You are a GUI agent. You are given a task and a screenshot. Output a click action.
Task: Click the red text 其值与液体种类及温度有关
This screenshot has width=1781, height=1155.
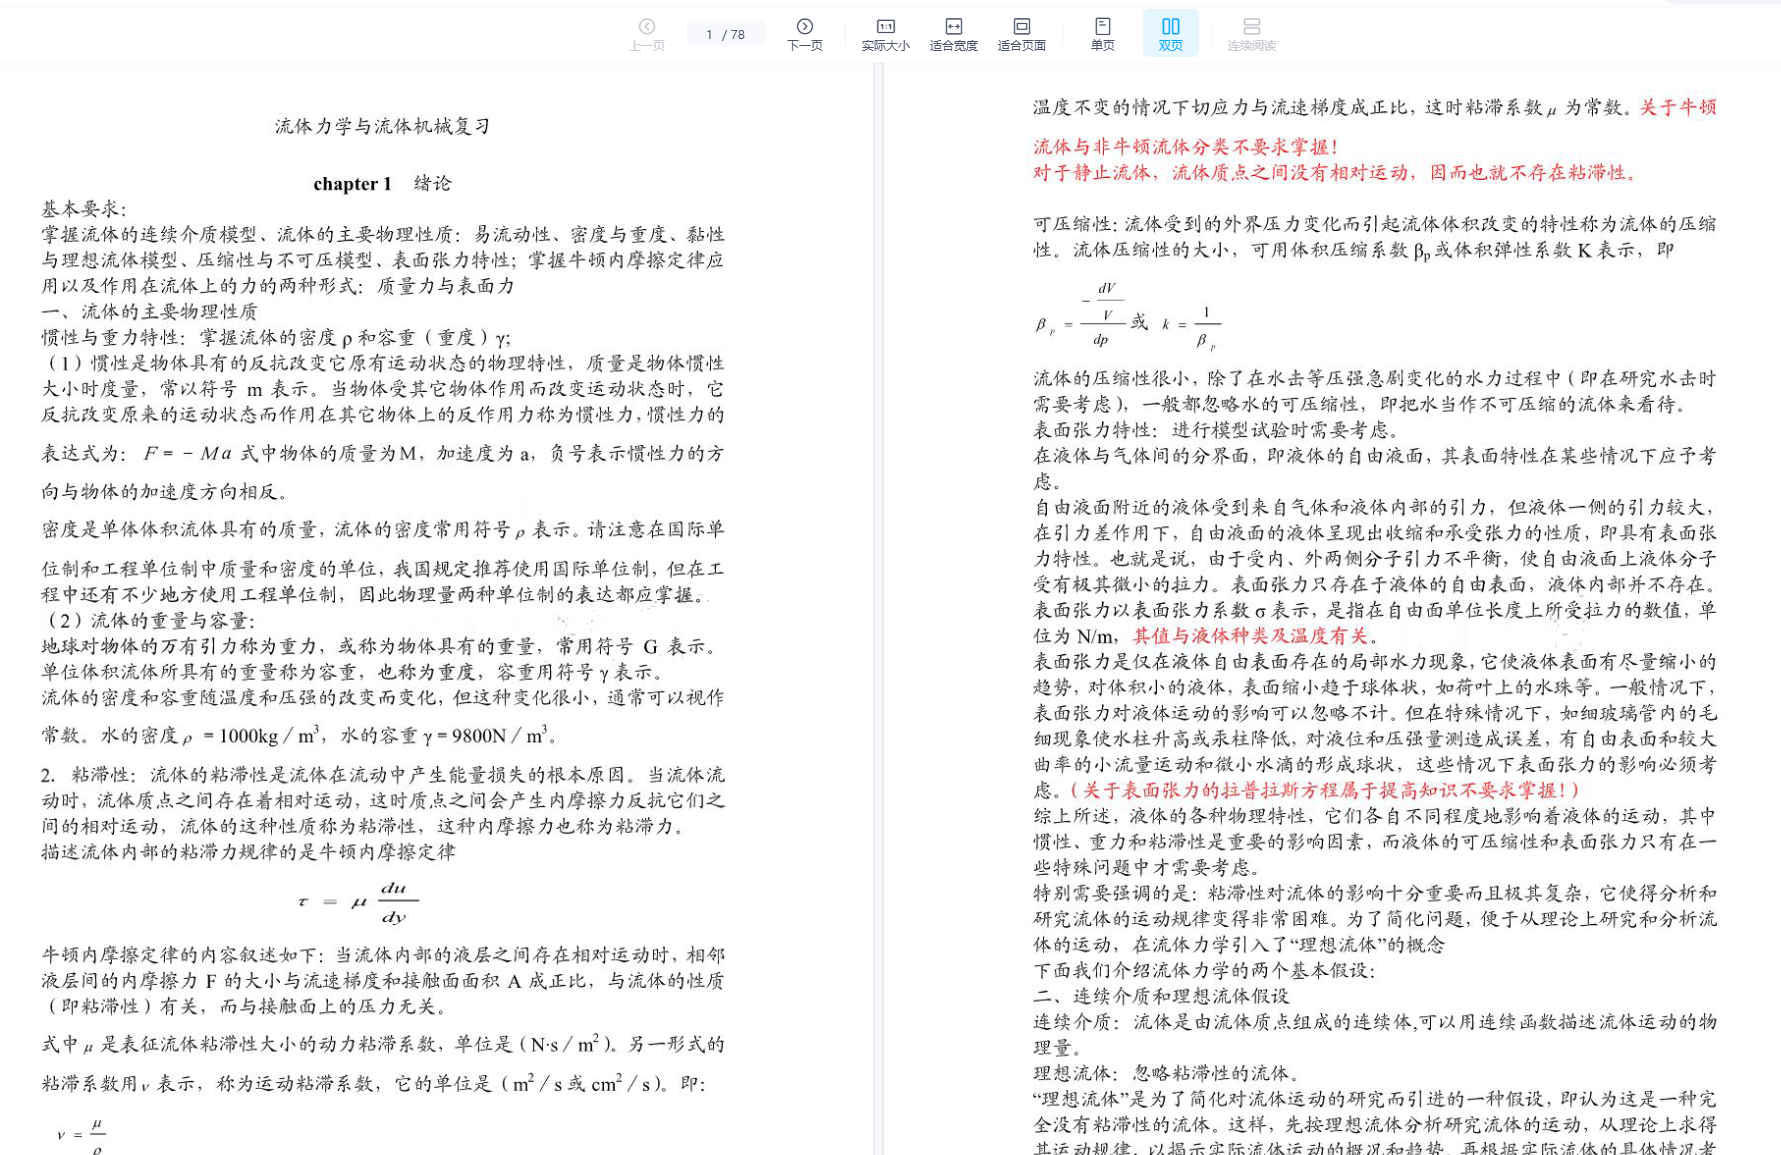click(x=1249, y=636)
